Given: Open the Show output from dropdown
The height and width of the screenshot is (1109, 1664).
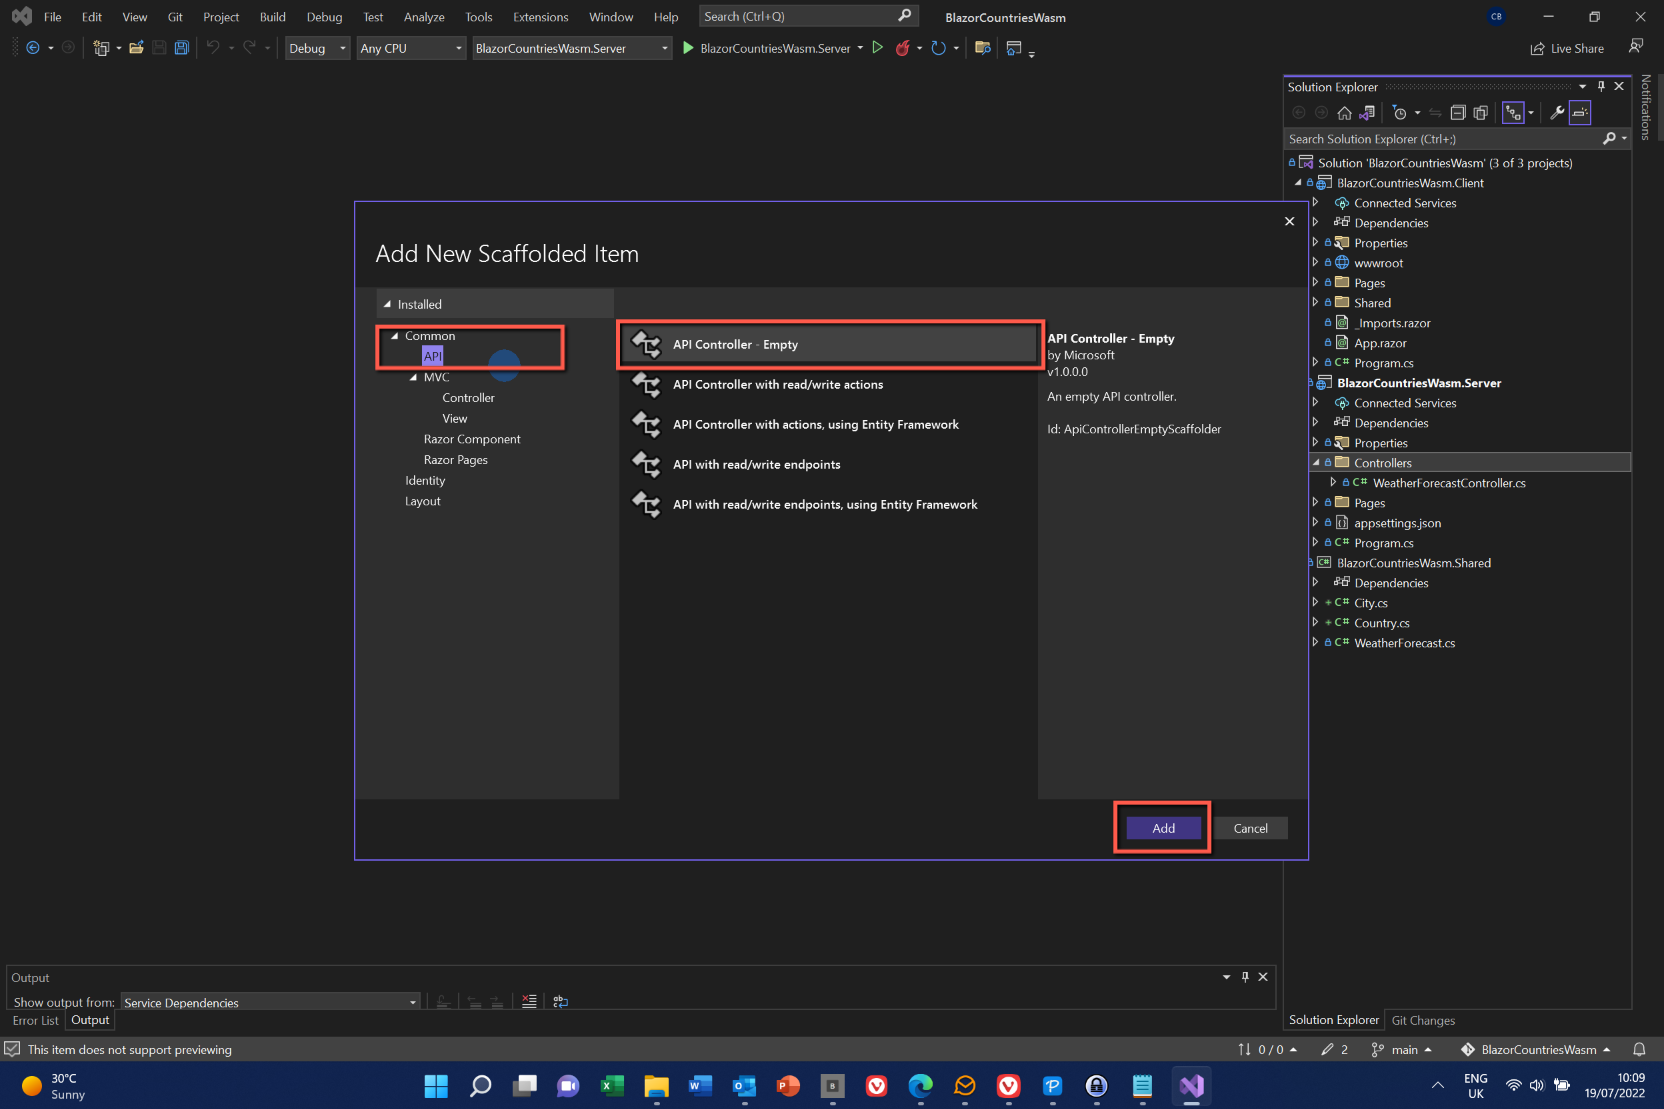Looking at the screenshot, I should coord(270,1002).
